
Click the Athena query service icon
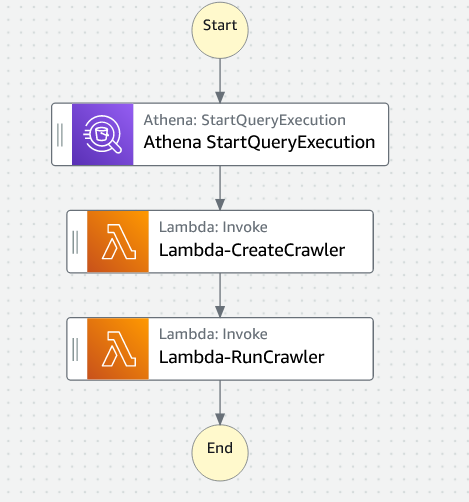pyautogui.click(x=103, y=134)
